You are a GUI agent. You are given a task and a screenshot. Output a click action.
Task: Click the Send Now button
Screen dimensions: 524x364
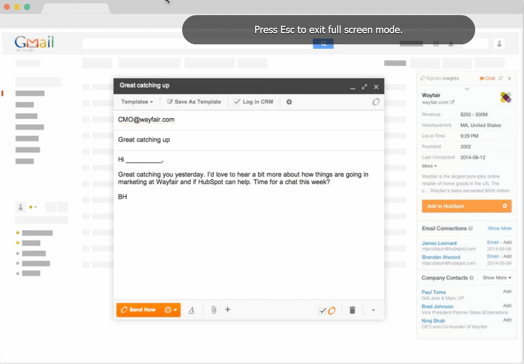coord(139,310)
